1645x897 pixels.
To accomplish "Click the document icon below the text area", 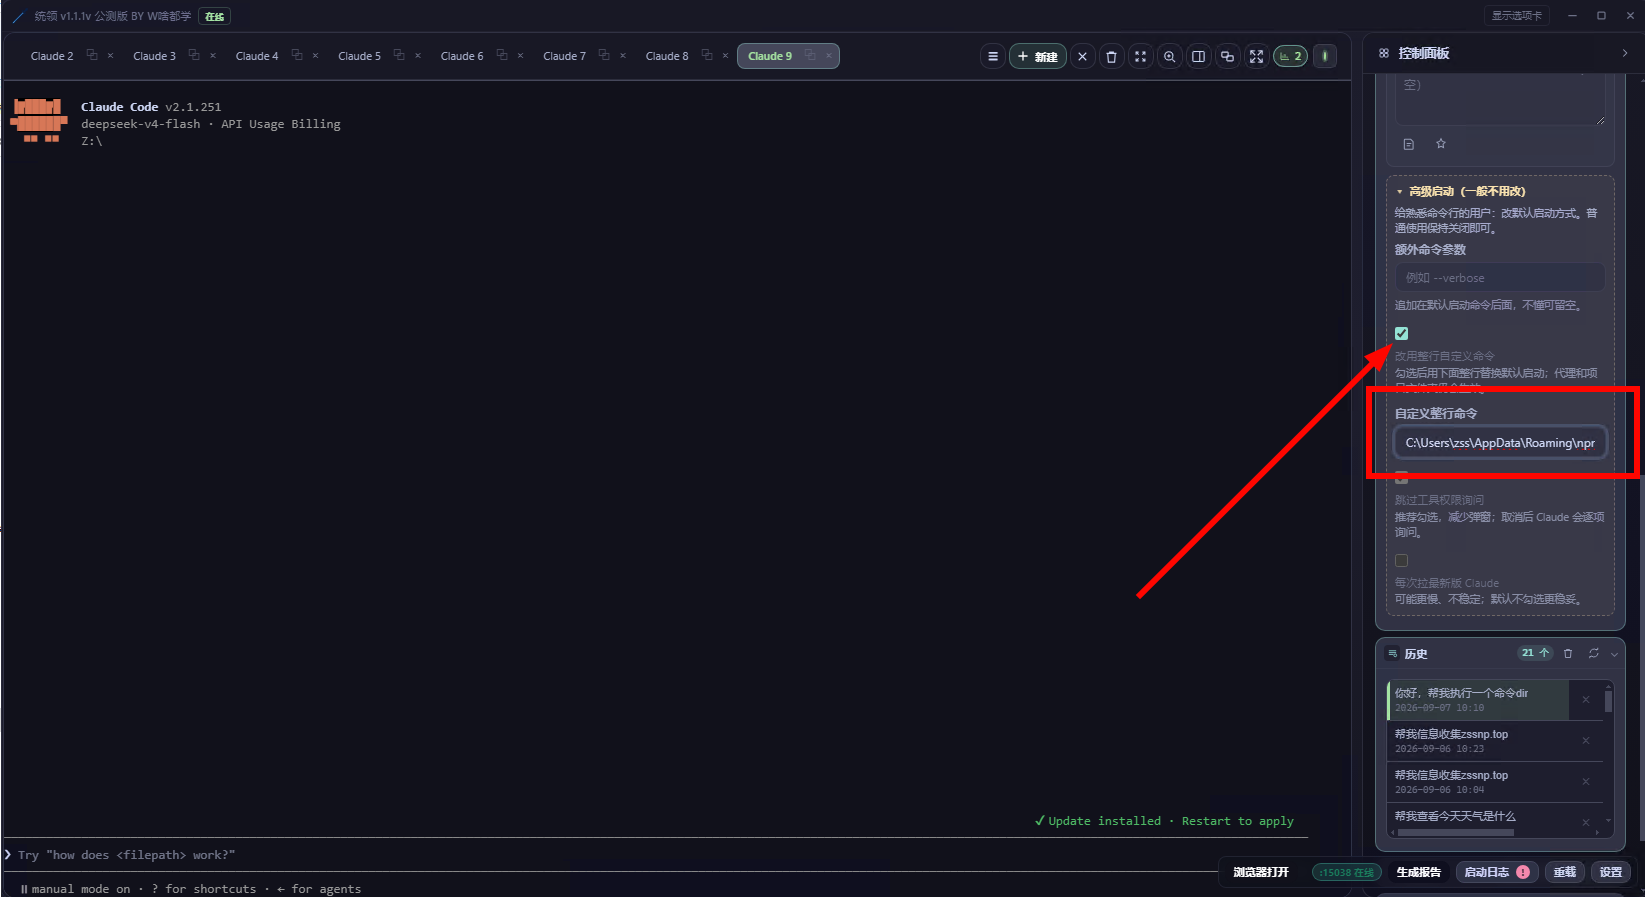I will [x=1409, y=144].
